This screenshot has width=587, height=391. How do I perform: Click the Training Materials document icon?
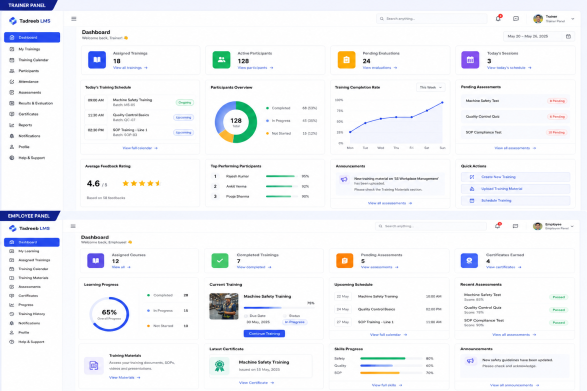click(x=94, y=366)
